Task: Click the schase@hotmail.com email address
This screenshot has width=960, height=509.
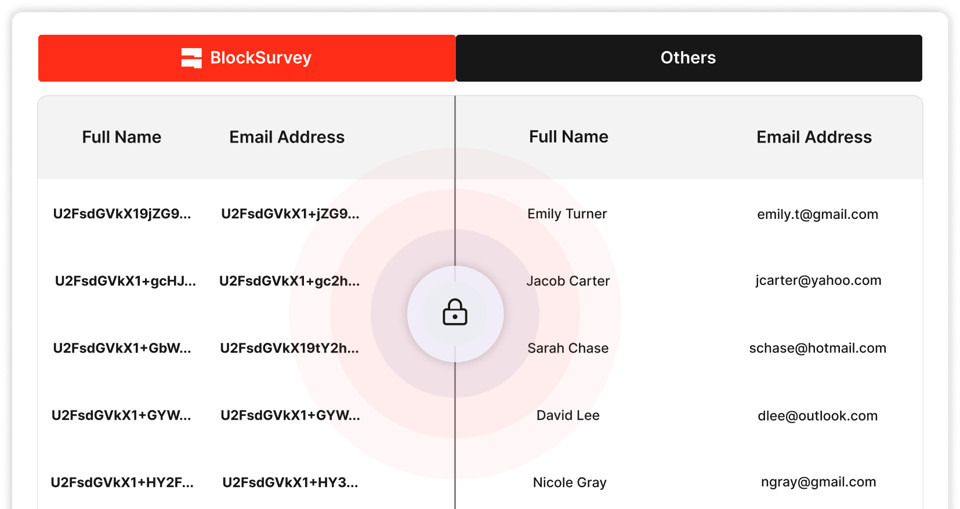Action: click(818, 348)
